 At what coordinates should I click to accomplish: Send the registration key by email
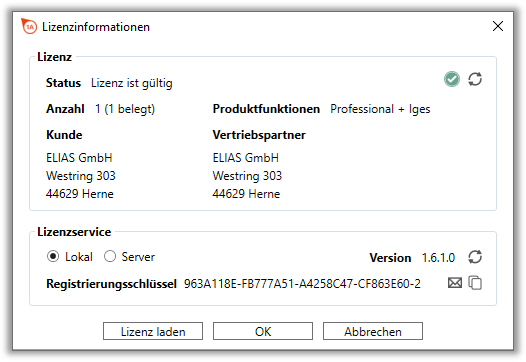(x=455, y=283)
